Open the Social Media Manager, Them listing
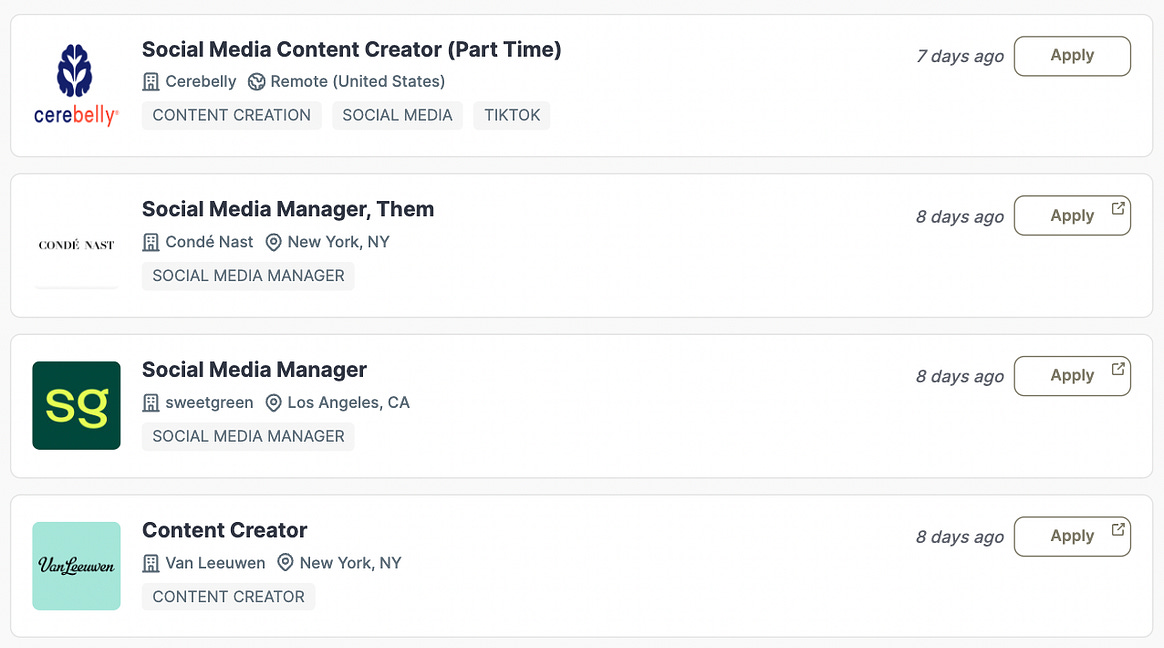The width and height of the screenshot is (1164, 648). tap(288, 209)
